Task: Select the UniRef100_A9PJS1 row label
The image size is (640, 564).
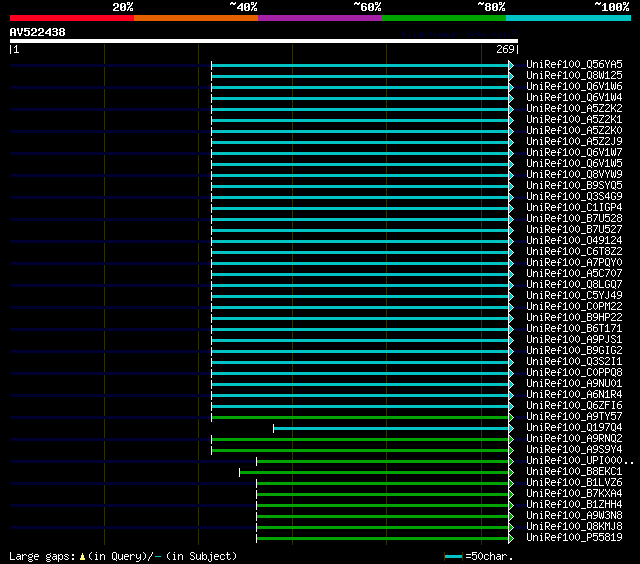Action: pos(574,340)
